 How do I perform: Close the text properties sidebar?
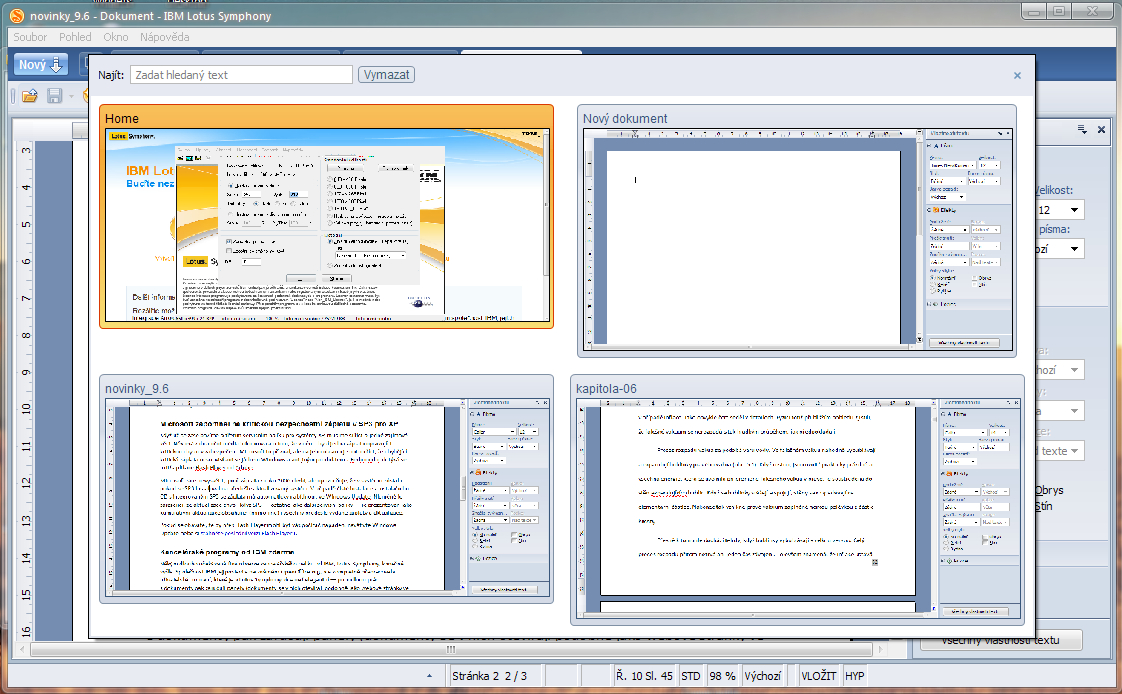[x=1101, y=129]
